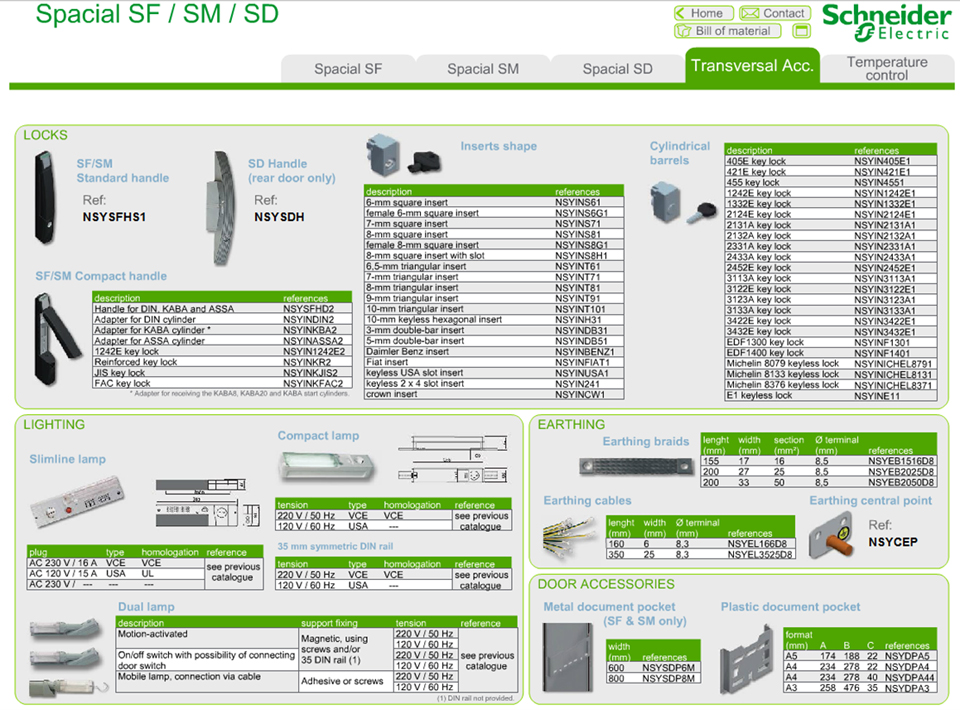Click the Daimler Benz insert row
960x710 pixels.
pos(494,351)
